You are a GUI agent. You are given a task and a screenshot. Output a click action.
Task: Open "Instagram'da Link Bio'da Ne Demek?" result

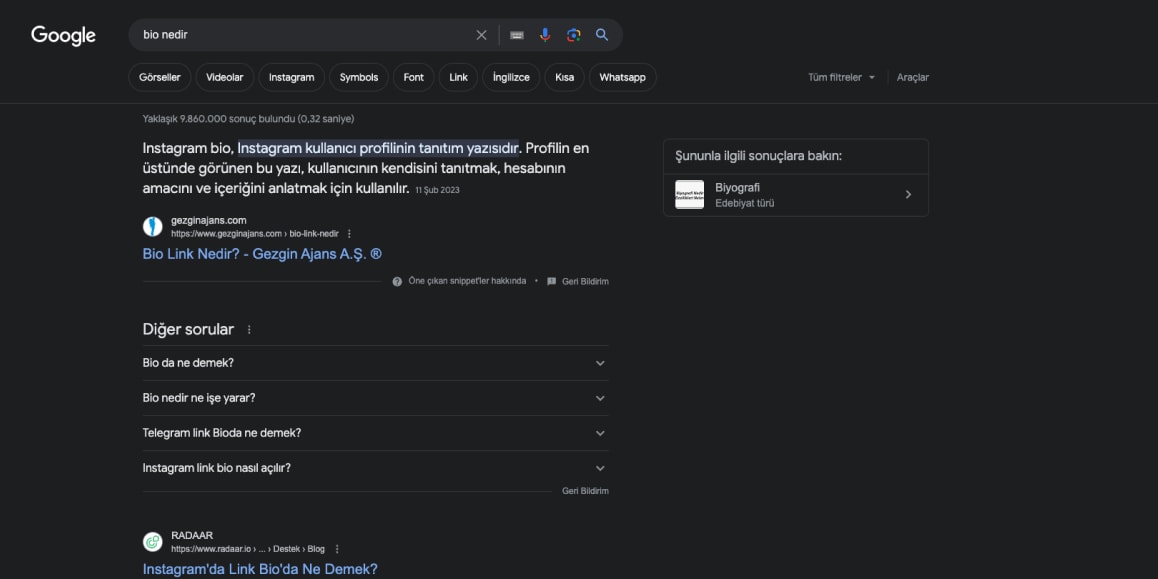click(260, 569)
